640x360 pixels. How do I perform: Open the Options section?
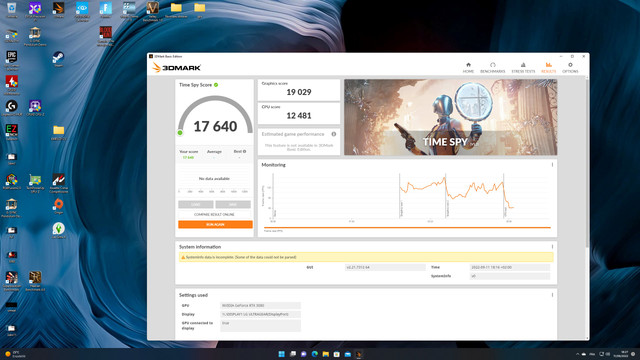coord(570,67)
